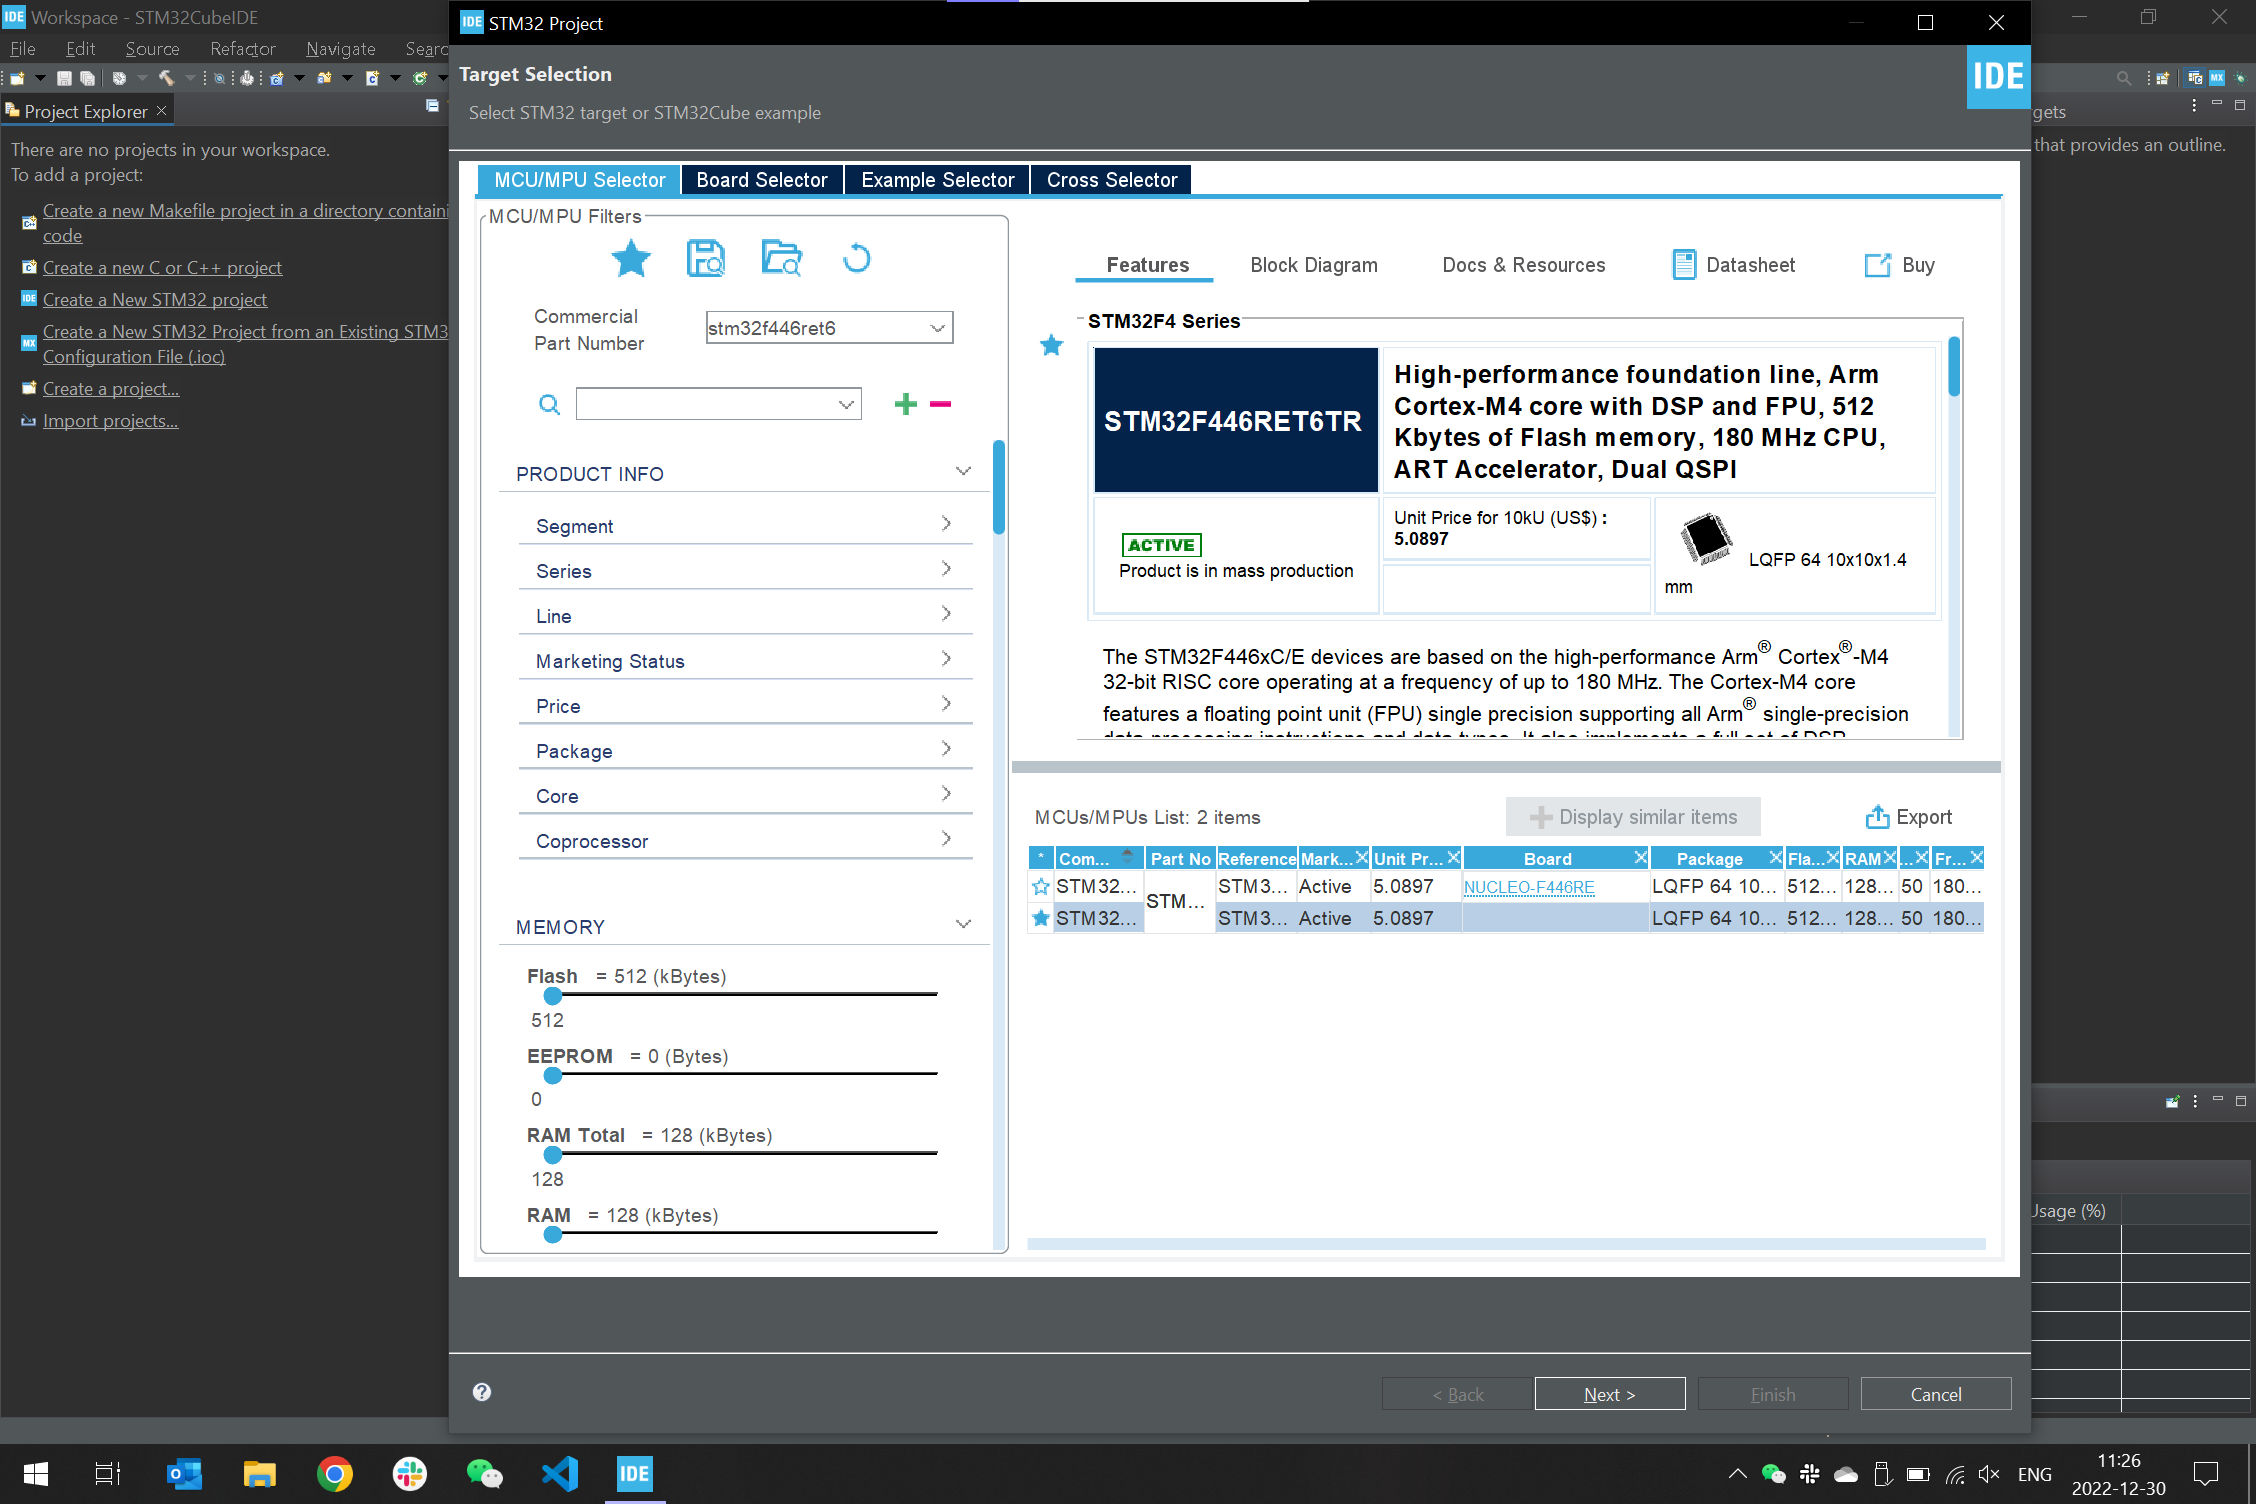Toggle favorite star on first MCU row
The image size is (2256, 1504).
pyautogui.click(x=1041, y=887)
